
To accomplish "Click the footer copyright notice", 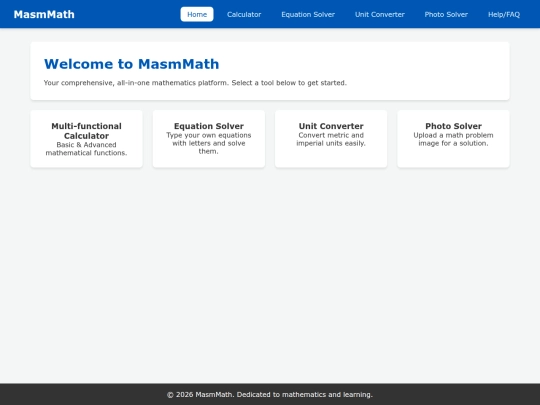I will [x=270, y=395].
